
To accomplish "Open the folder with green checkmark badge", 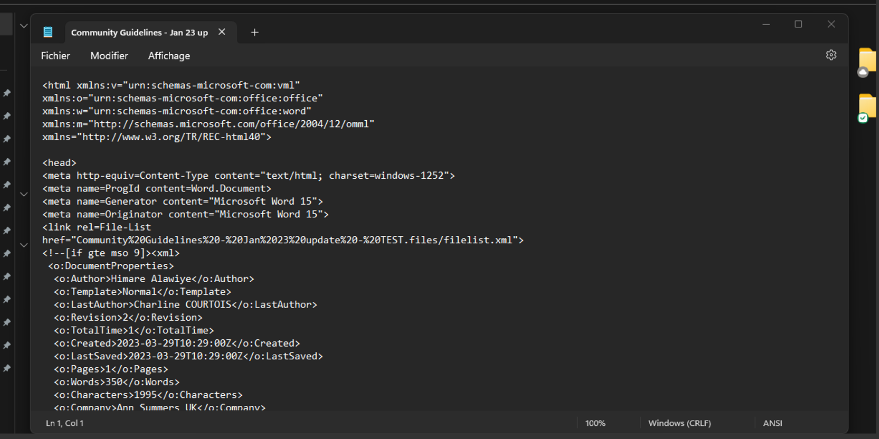I will (866, 107).
